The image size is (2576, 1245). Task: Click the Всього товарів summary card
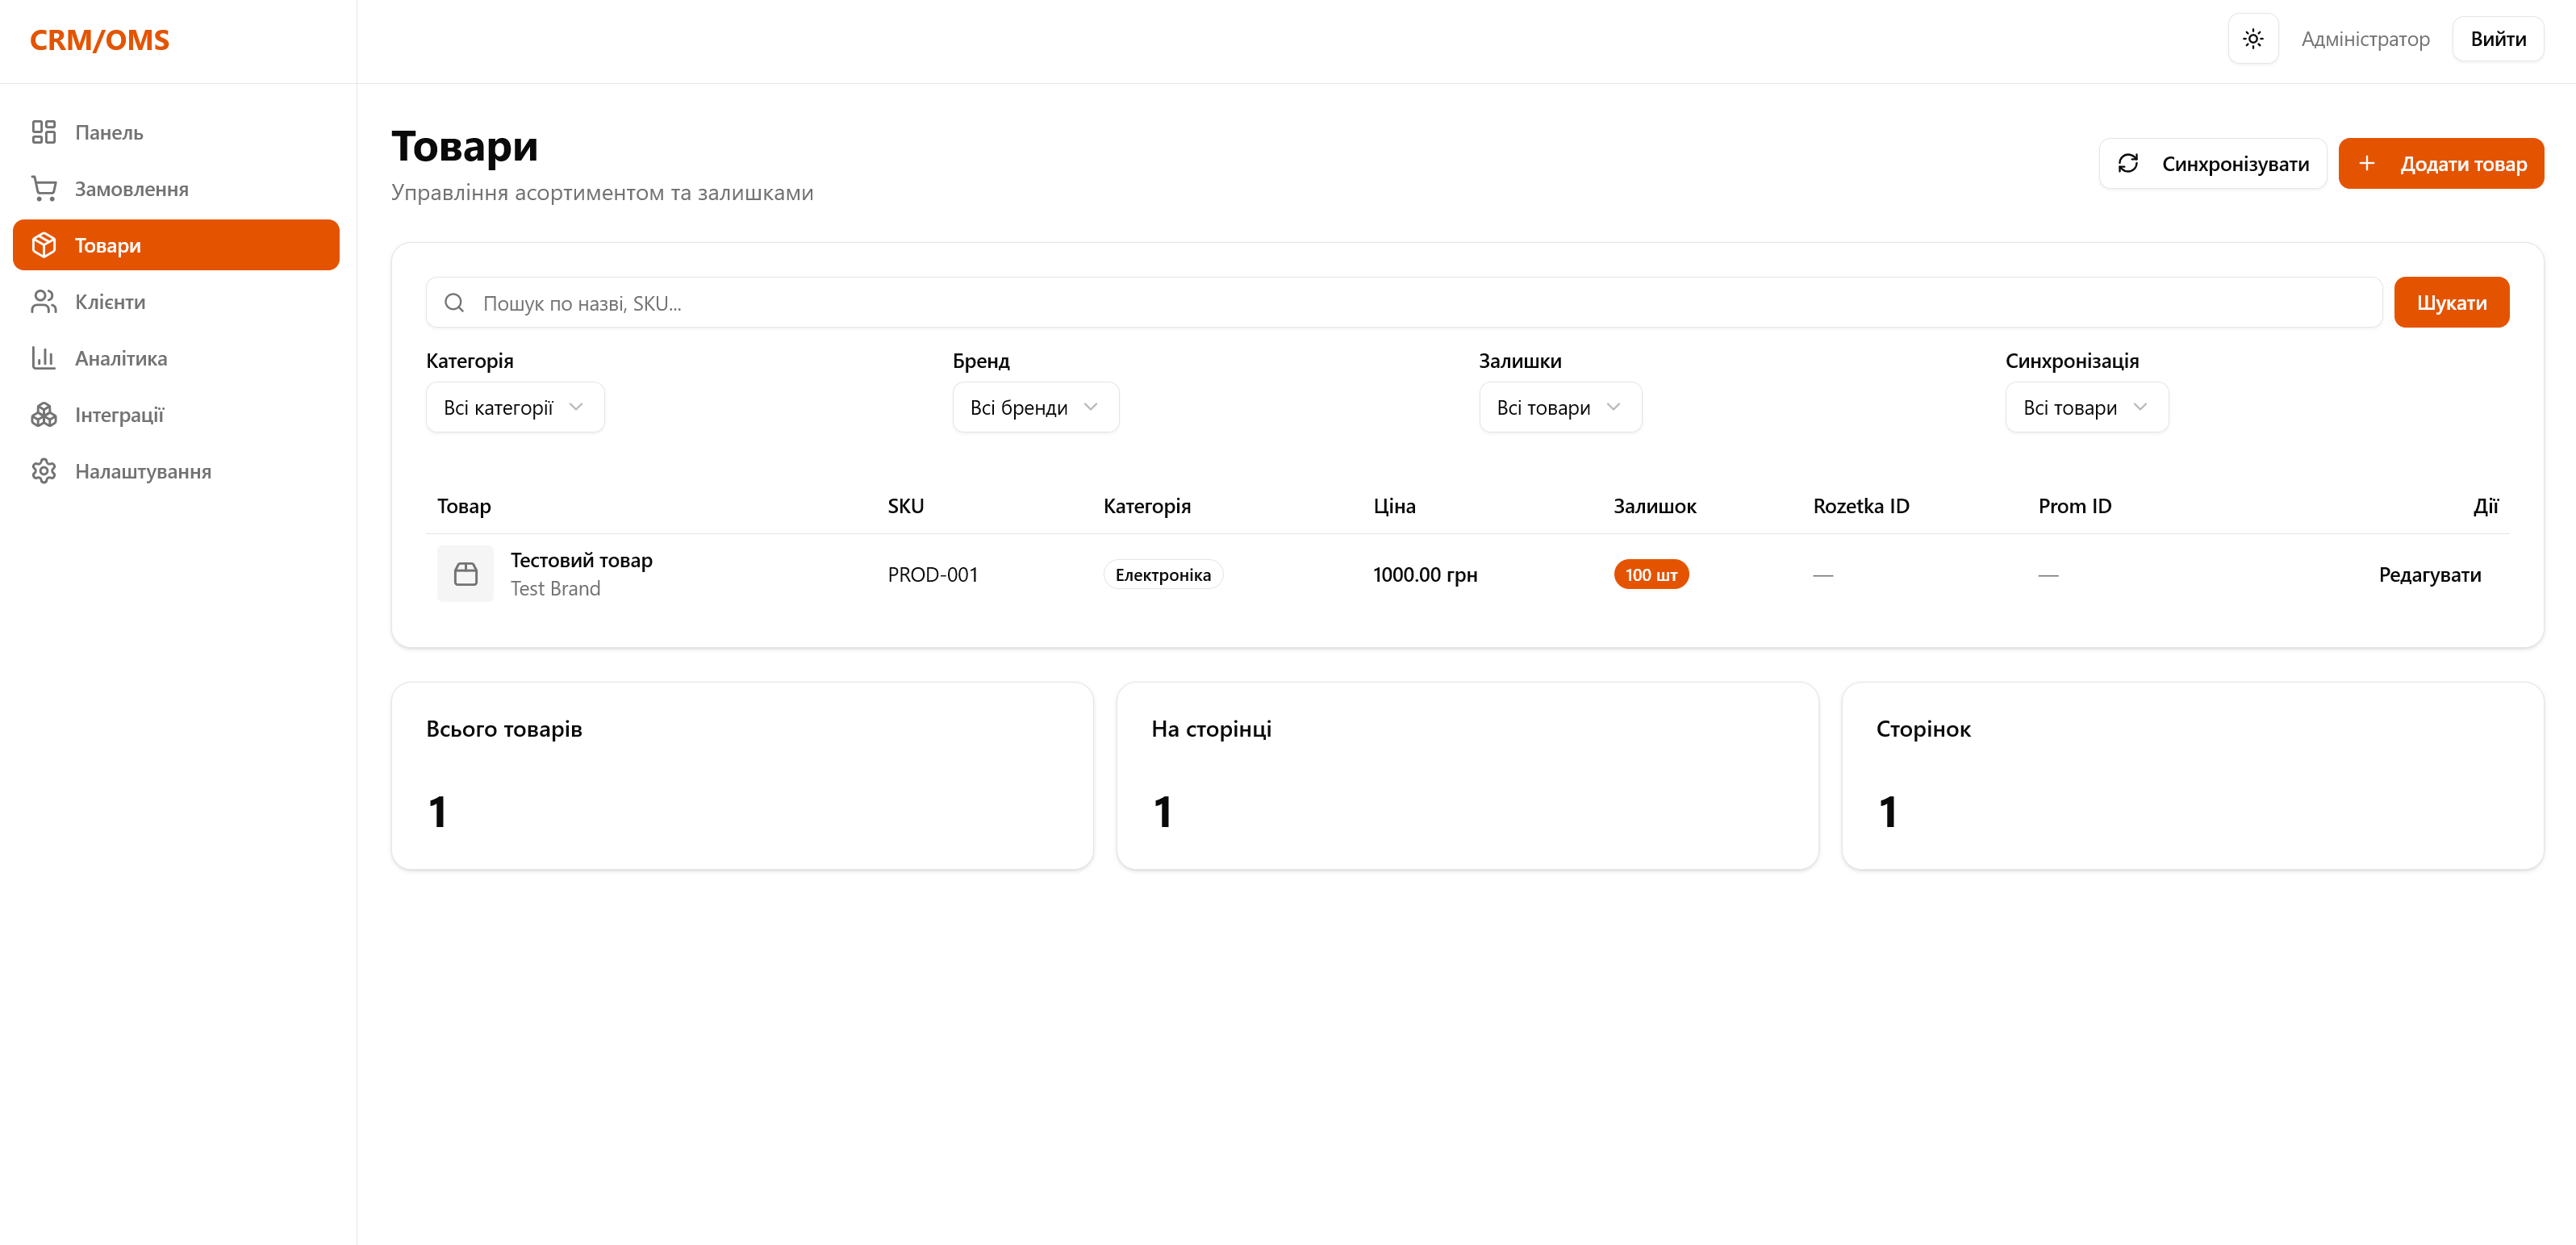(x=742, y=775)
